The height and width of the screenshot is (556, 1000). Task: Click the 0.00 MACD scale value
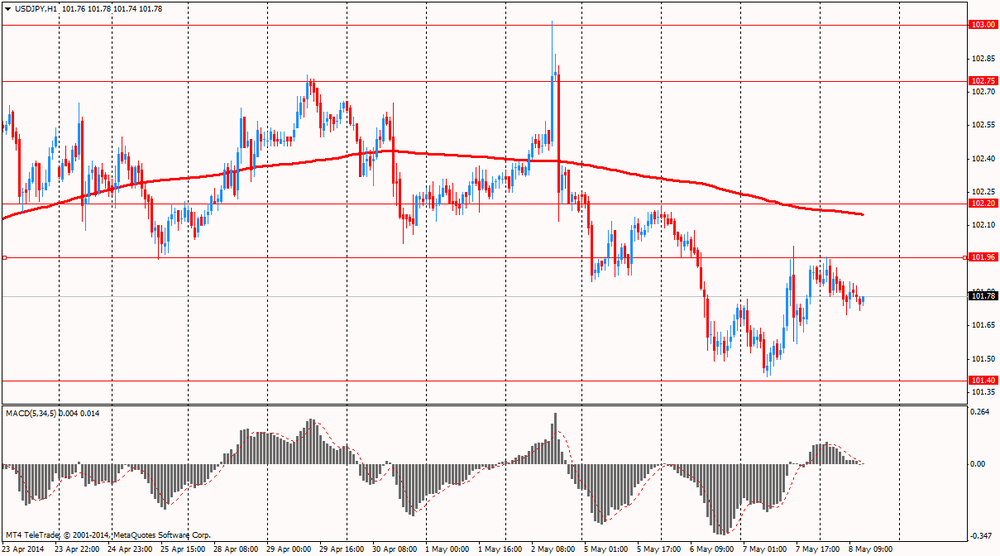(x=978, y=464)
